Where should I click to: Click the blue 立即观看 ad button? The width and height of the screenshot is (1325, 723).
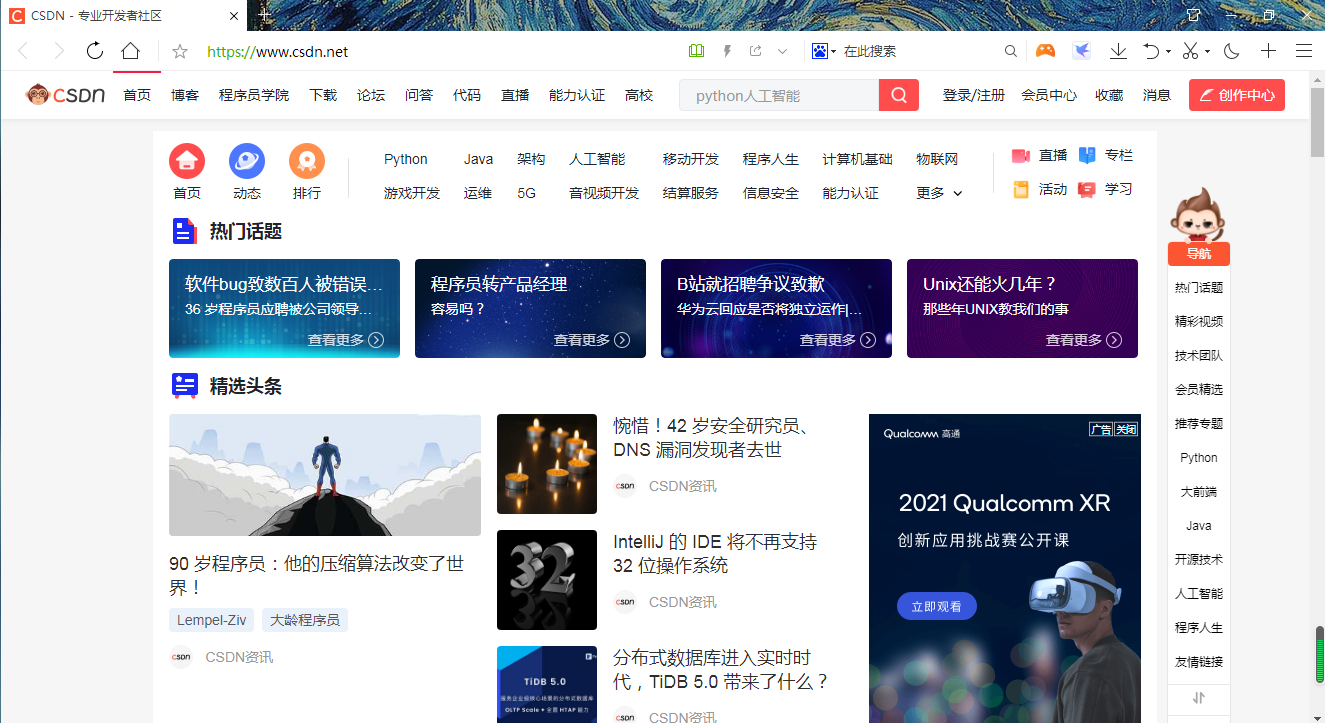[x=937, y=606]
